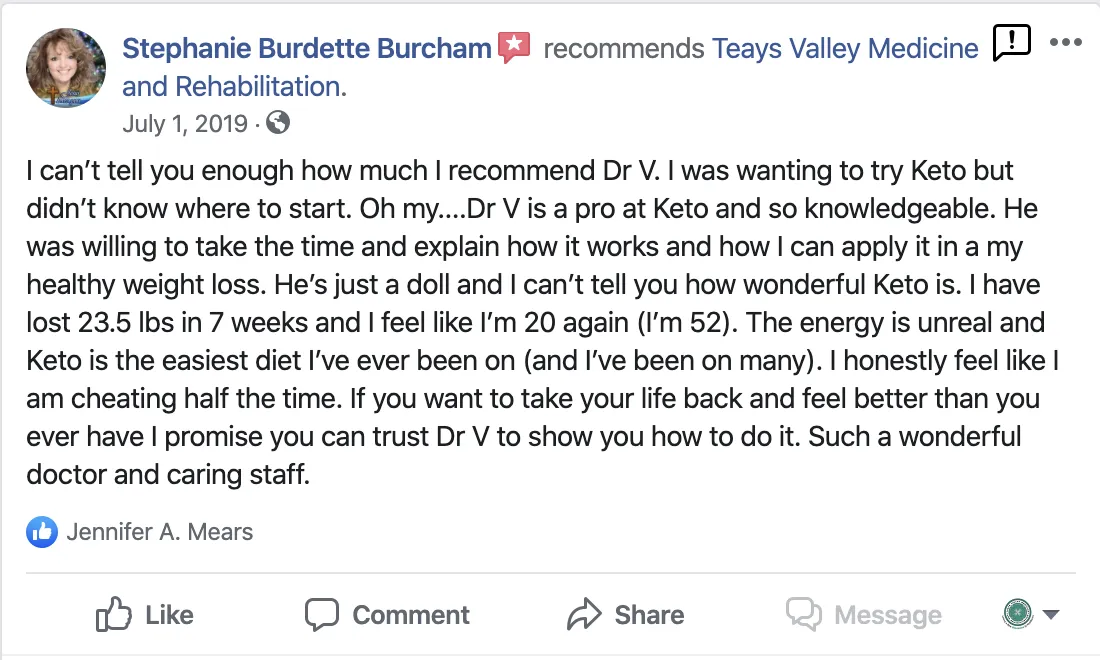Viewport: 1100px width, 660px height.
Task: Click the review body text
Action: coord(530,321)
